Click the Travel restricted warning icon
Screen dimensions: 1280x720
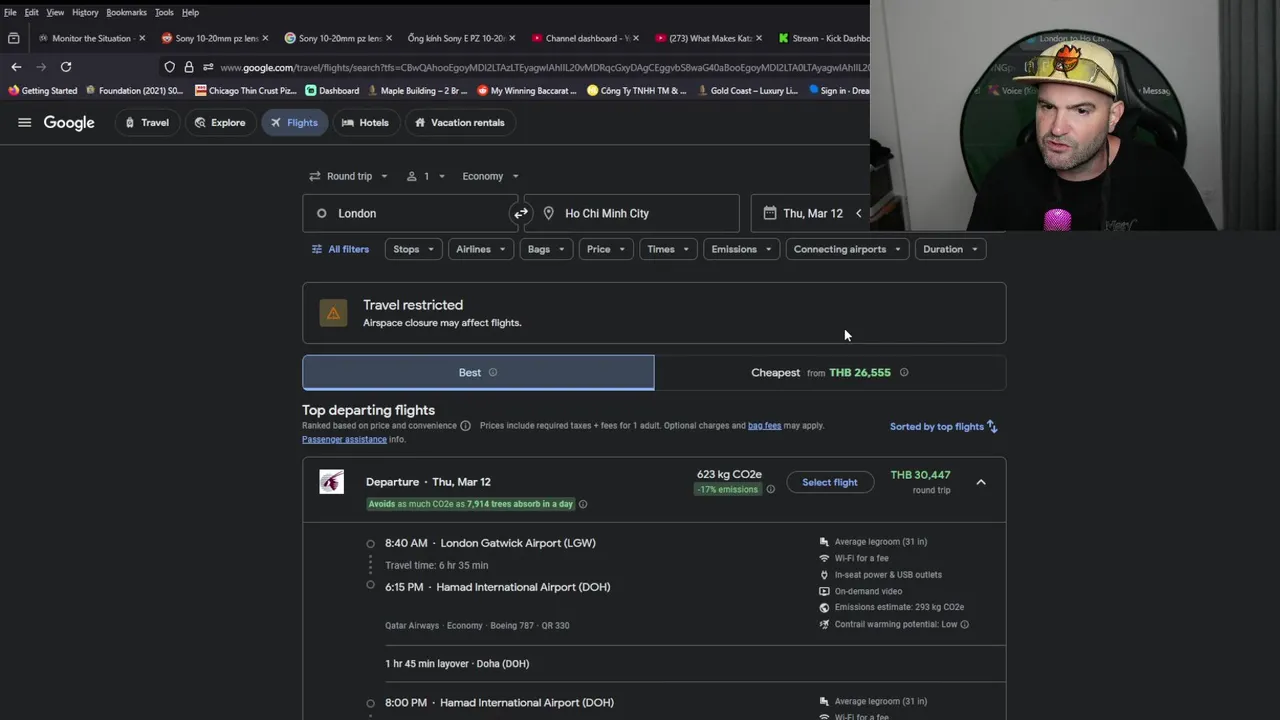(333, 313)
